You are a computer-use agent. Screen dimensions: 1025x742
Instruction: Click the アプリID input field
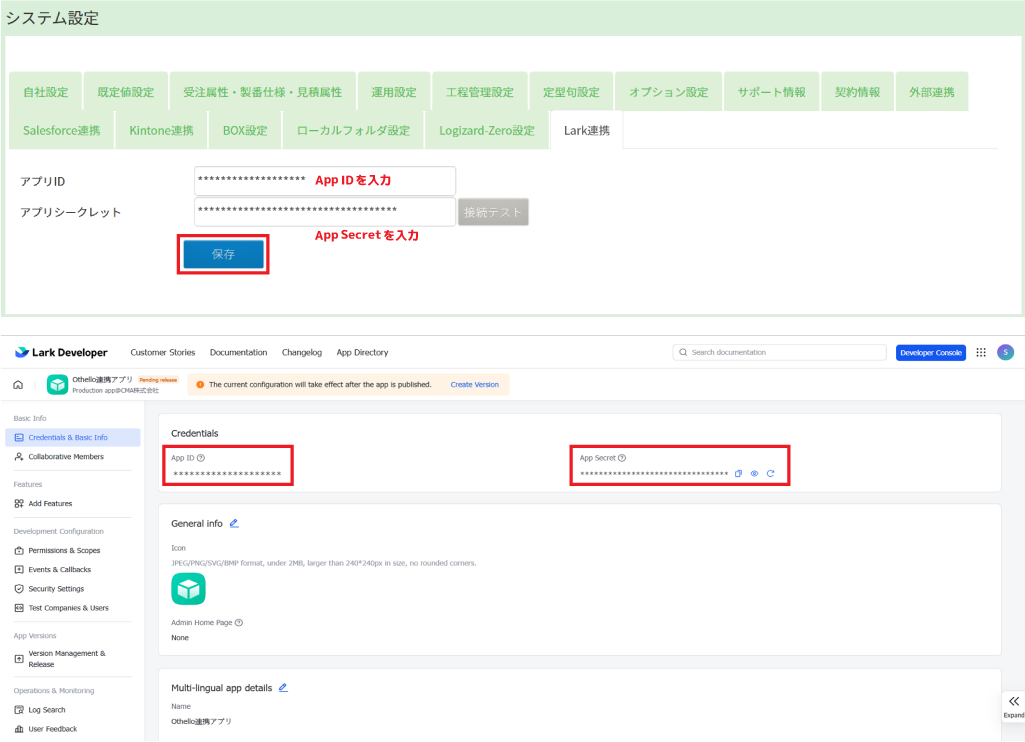tap(325, 180)
